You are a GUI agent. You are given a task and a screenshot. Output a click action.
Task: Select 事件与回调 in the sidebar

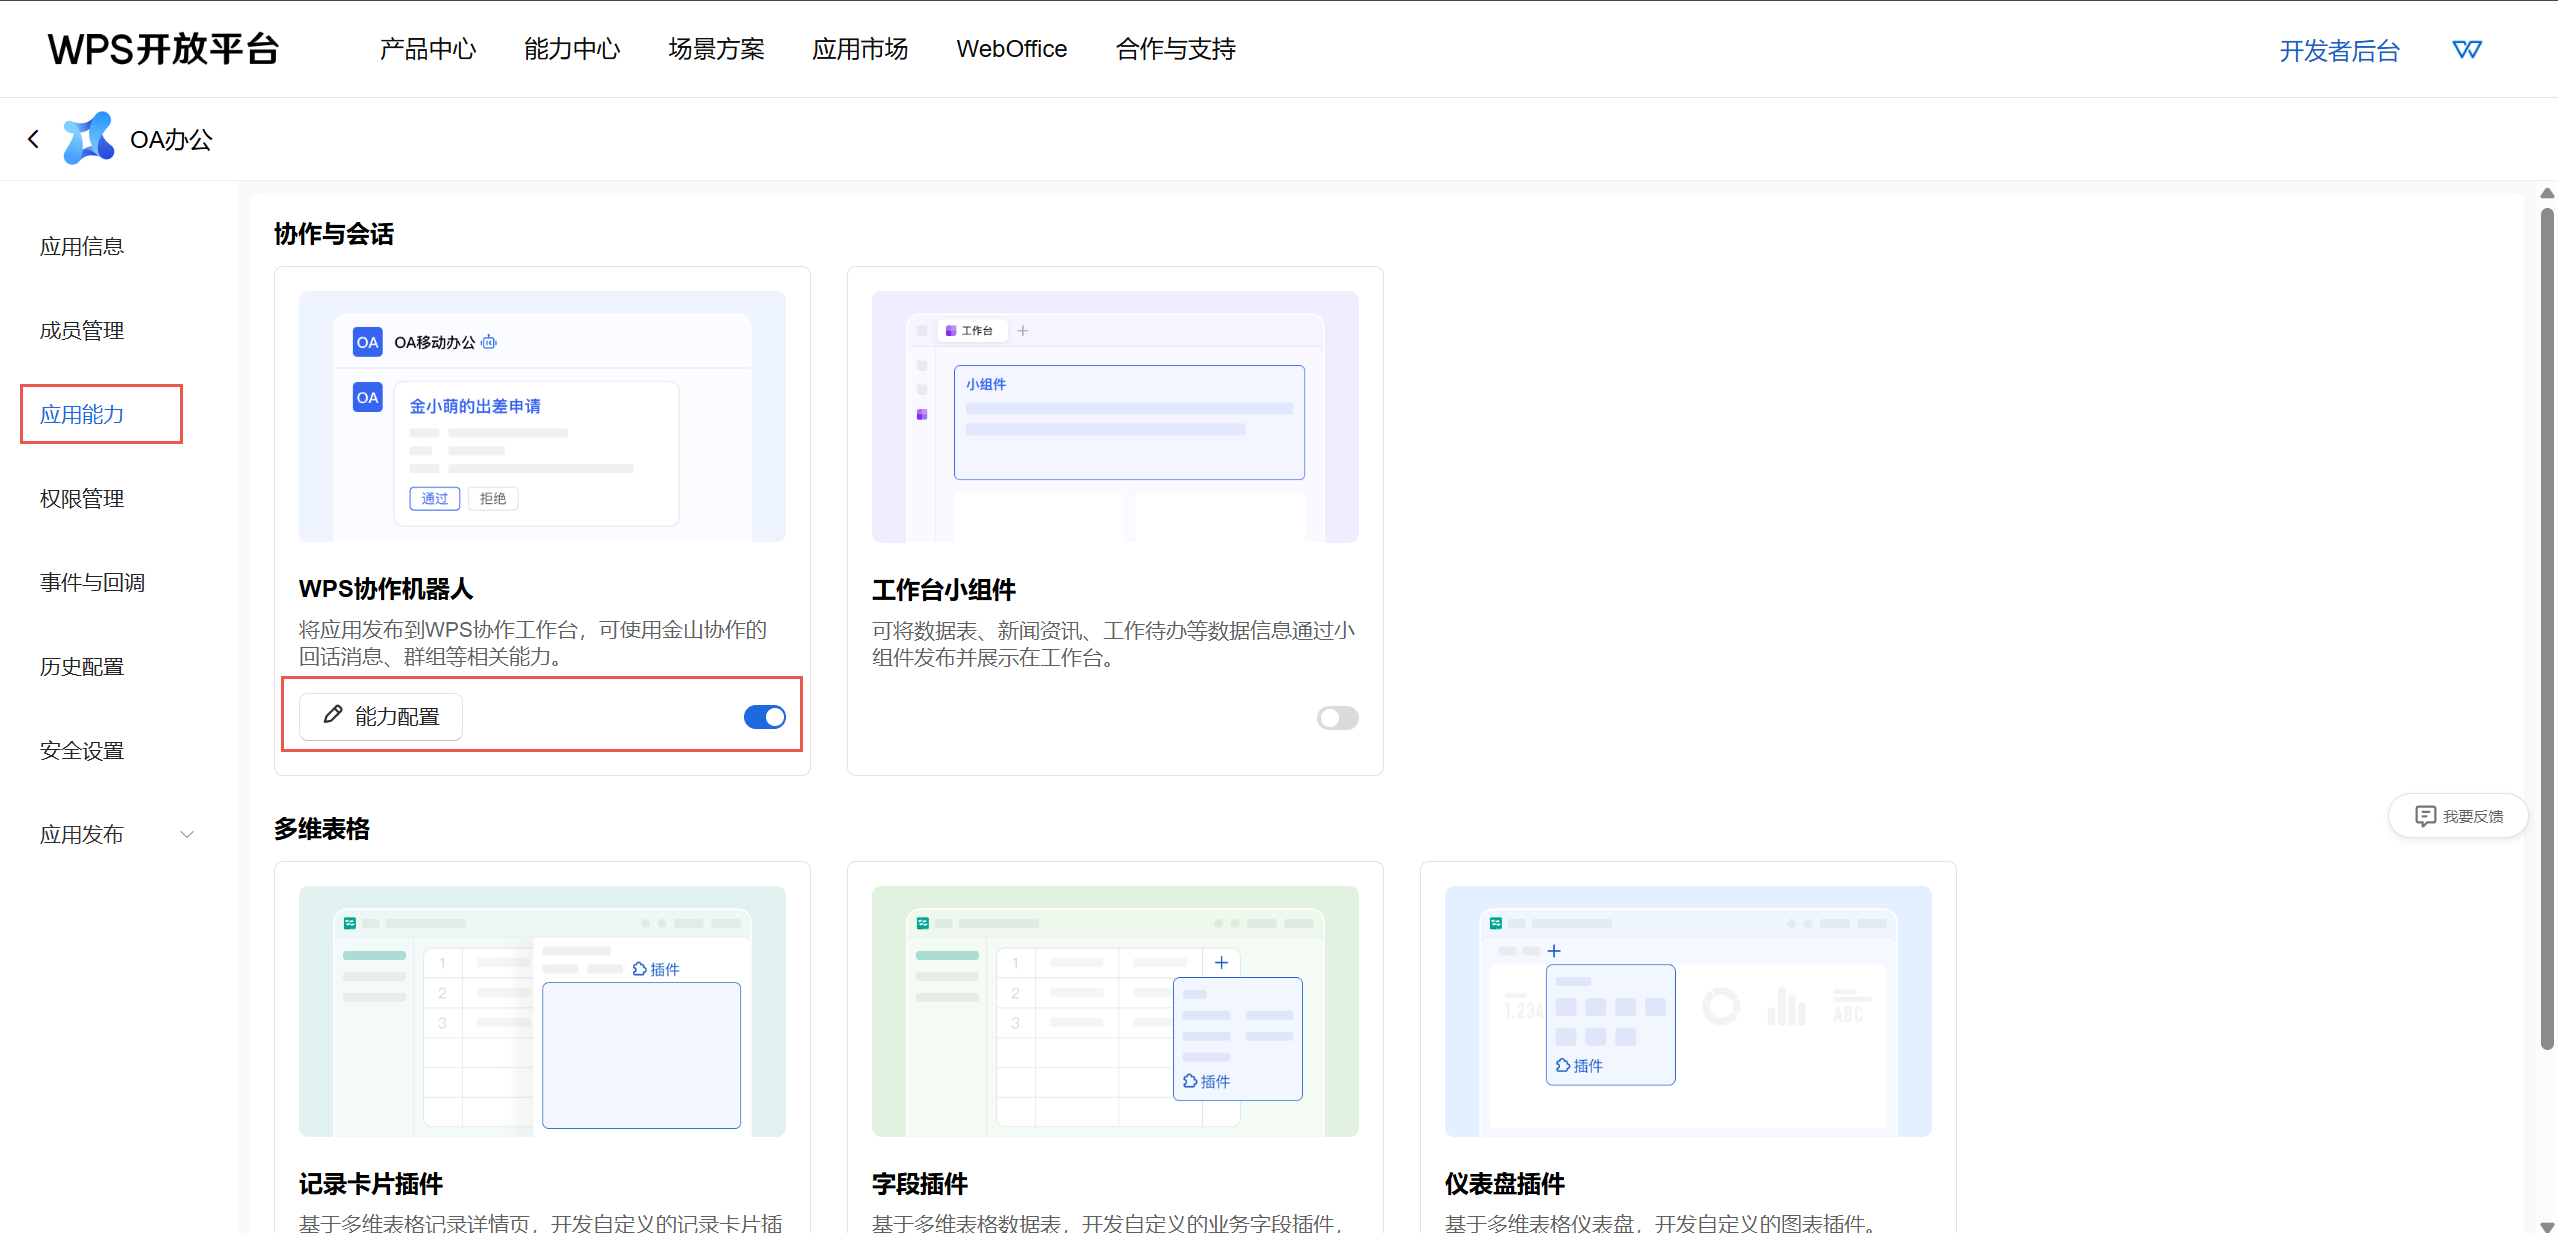pyautogui.click(x=92, y=582)
